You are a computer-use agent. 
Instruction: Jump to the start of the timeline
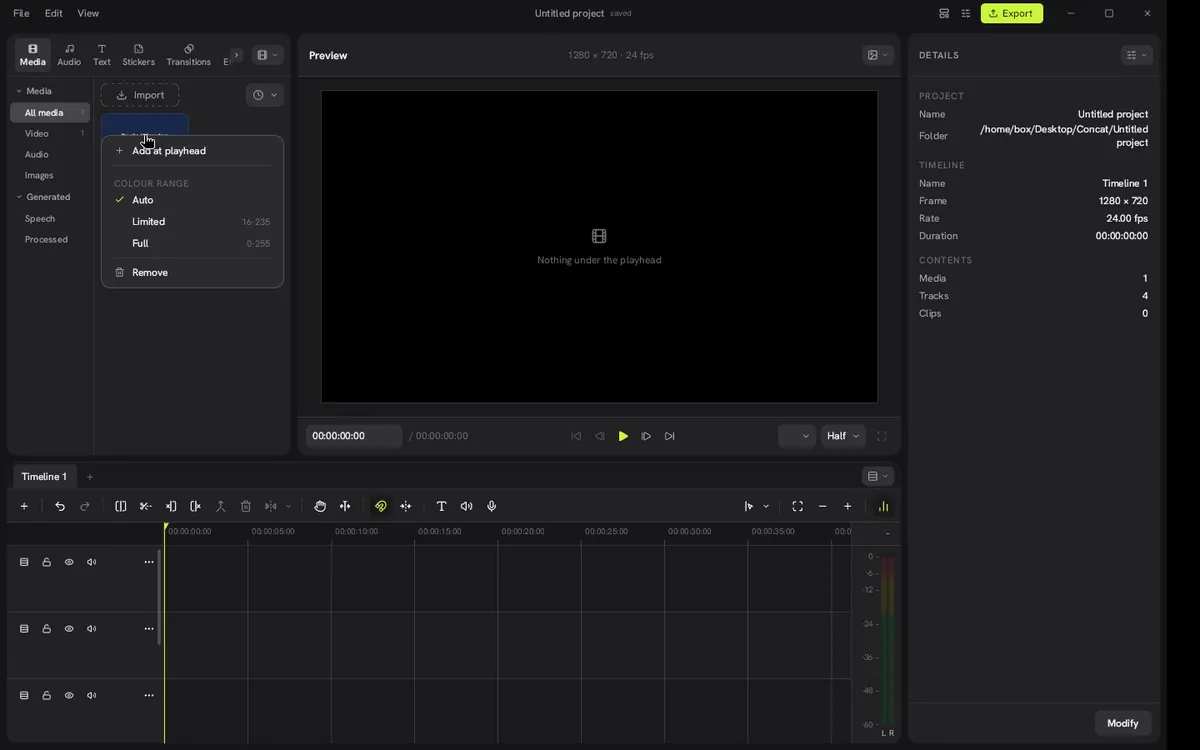coord(576,436)
